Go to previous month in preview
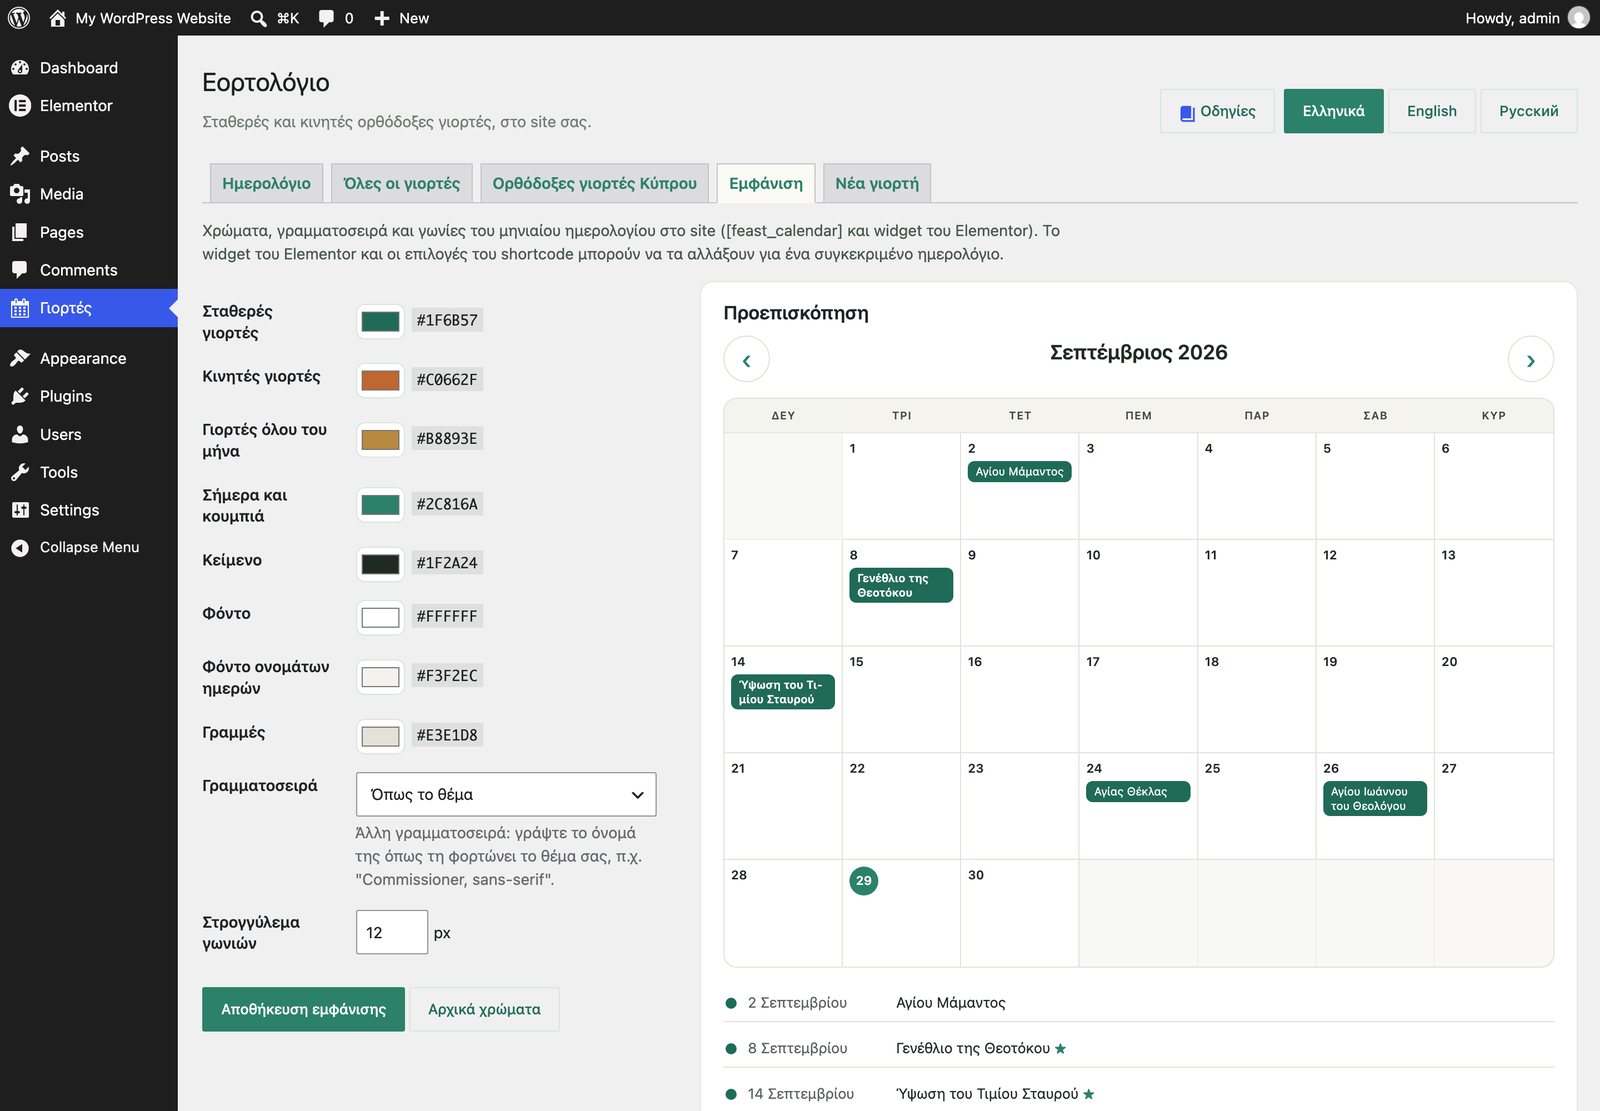Viewport: 1600px width, 1111px height. [x=746, y=359]
